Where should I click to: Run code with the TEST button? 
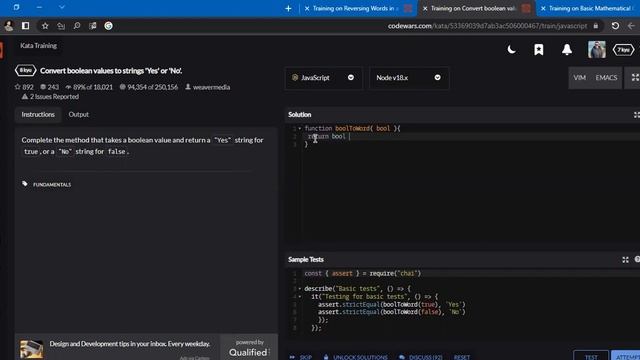point(591,356)
